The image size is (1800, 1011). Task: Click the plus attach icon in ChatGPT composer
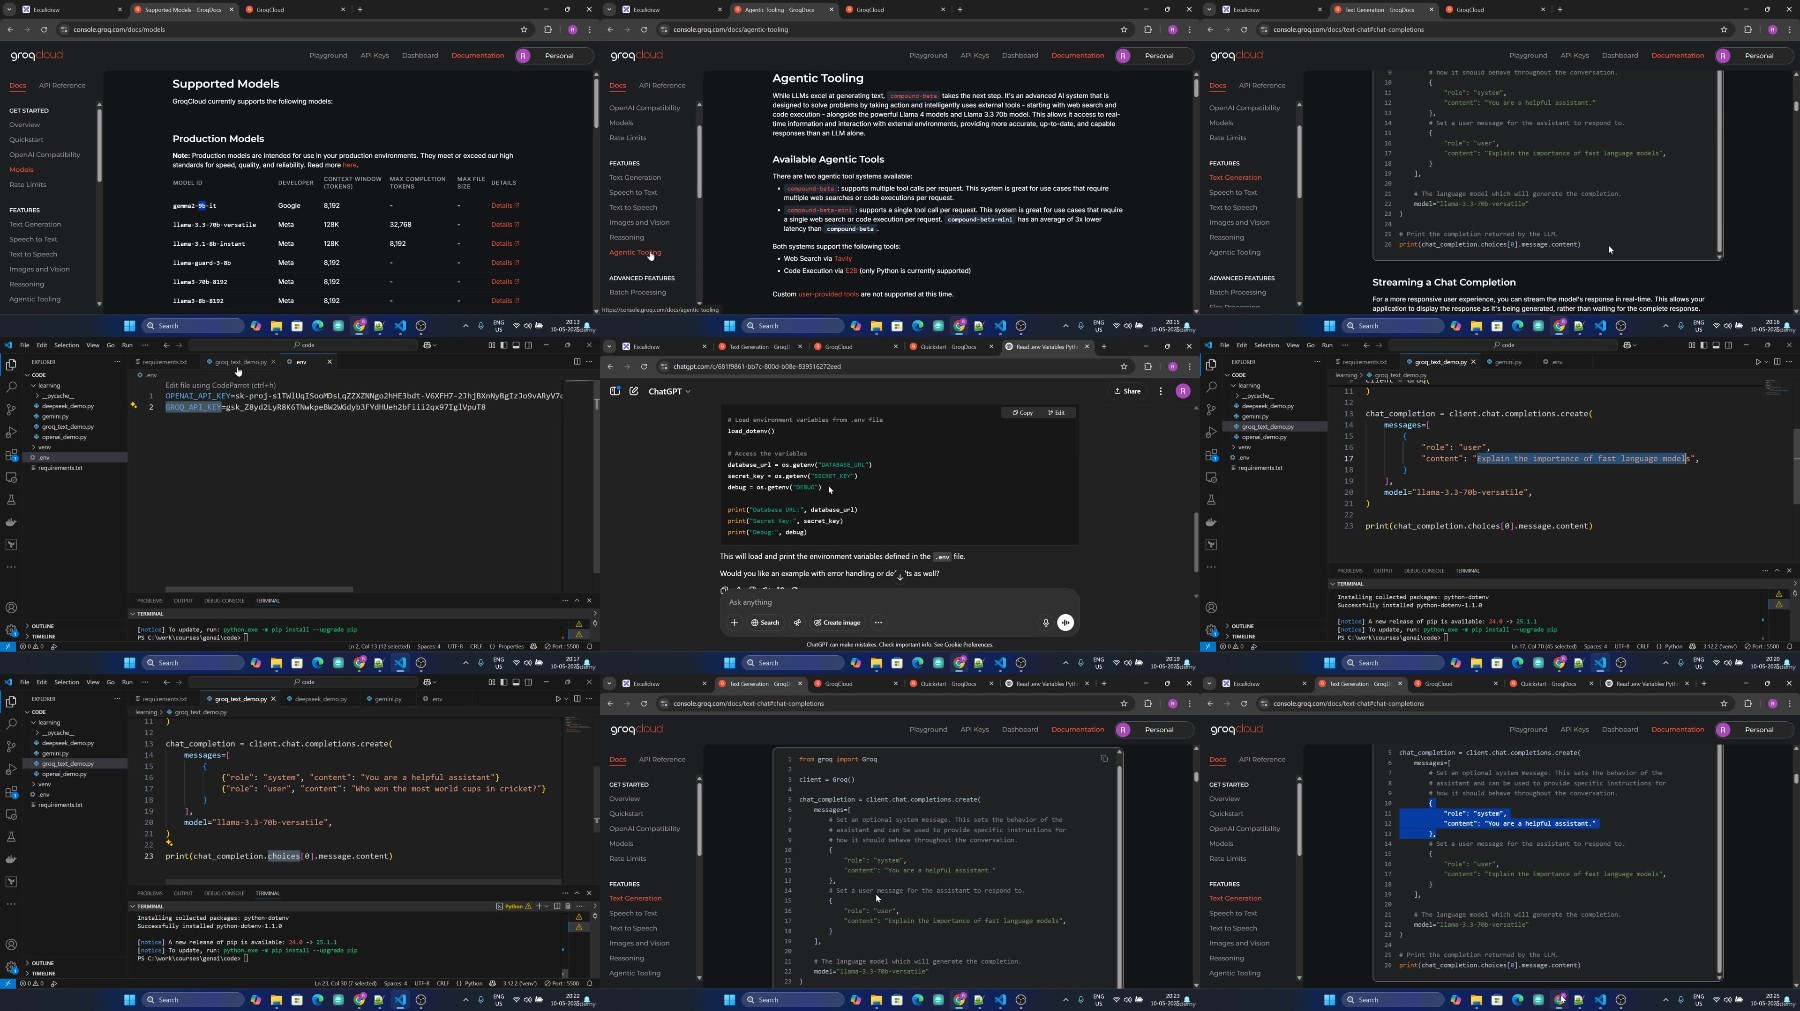click(734, 622)
